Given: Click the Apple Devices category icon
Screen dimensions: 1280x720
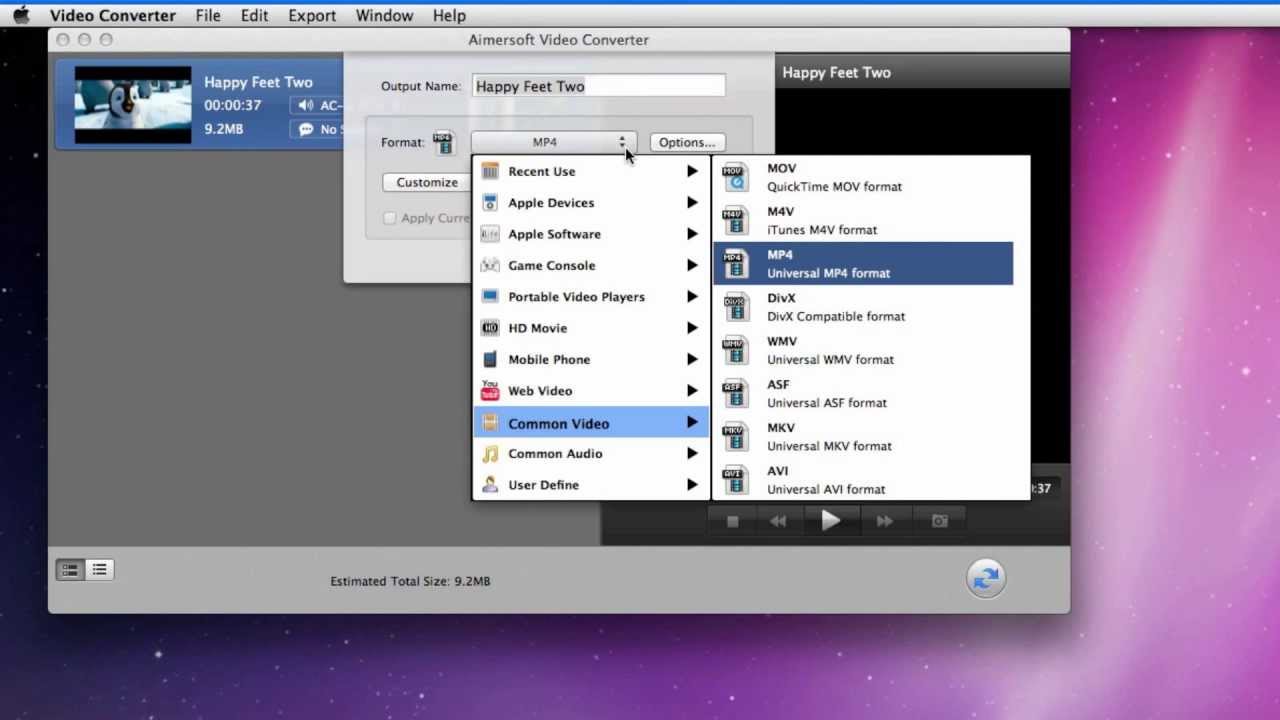Looking at the screenshot, I should pos(490,203).
